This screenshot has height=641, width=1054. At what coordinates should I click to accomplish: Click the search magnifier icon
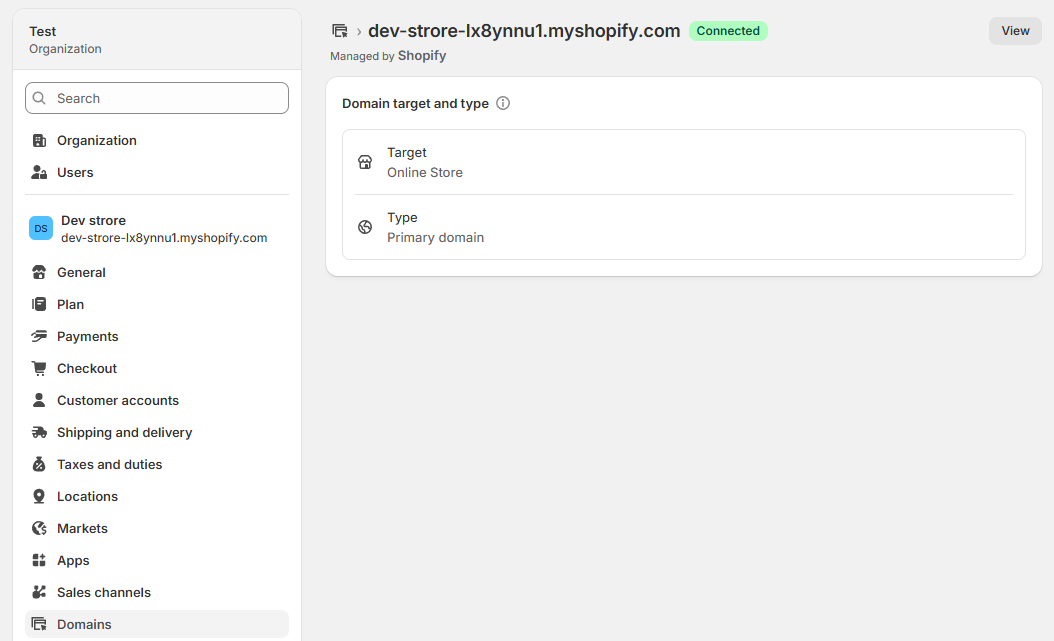pos(40,98)
